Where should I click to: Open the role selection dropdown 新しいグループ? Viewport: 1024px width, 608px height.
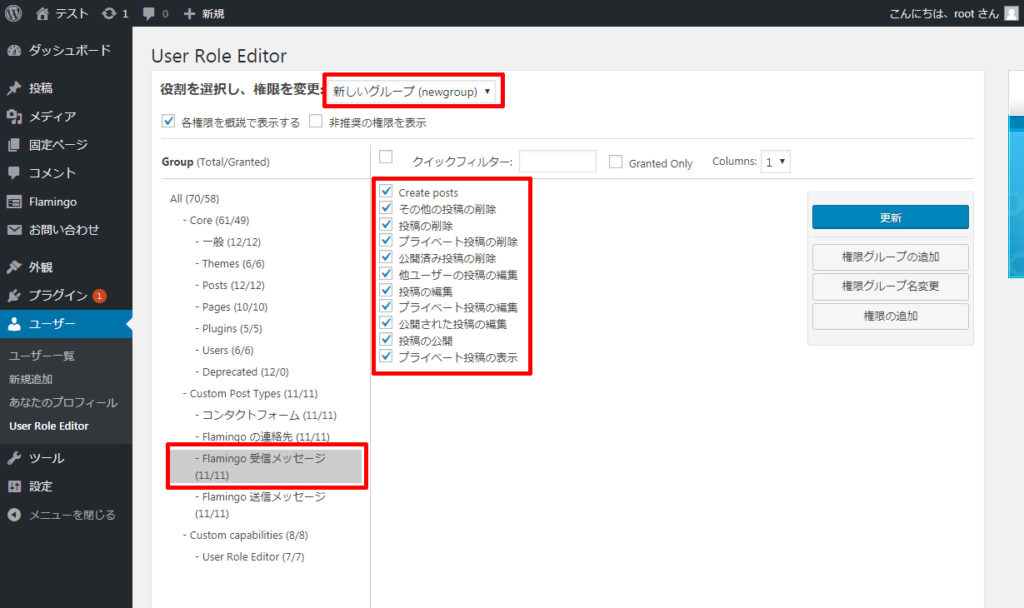point(413,91)
